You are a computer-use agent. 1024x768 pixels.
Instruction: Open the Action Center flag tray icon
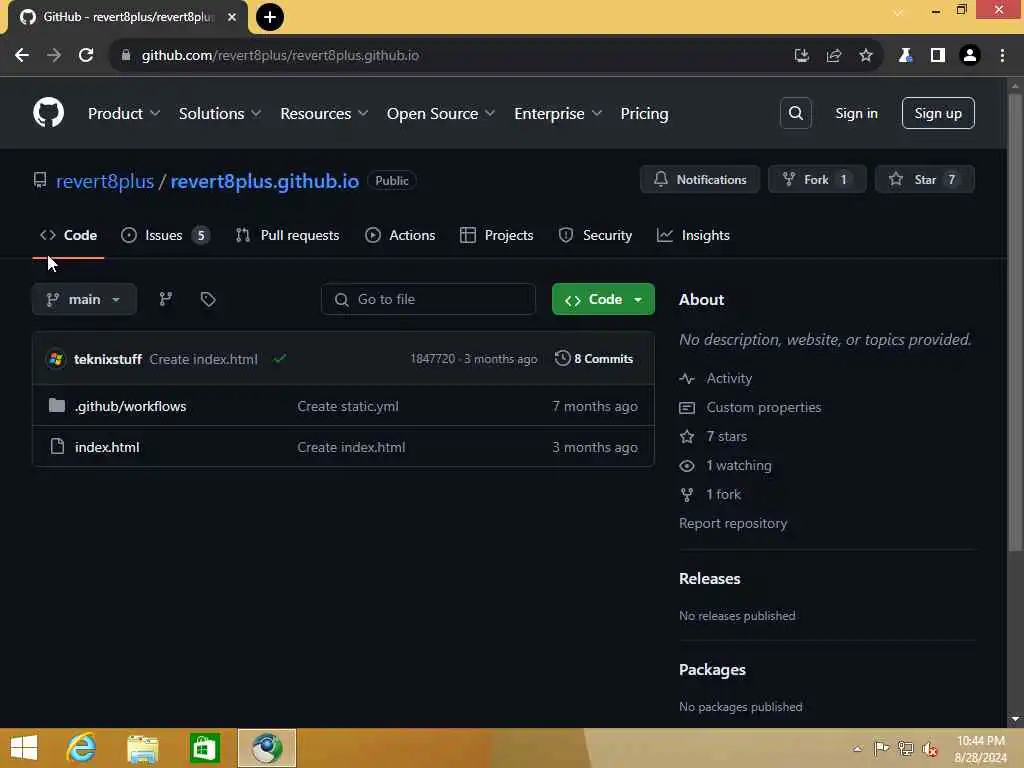click(881, 748)
